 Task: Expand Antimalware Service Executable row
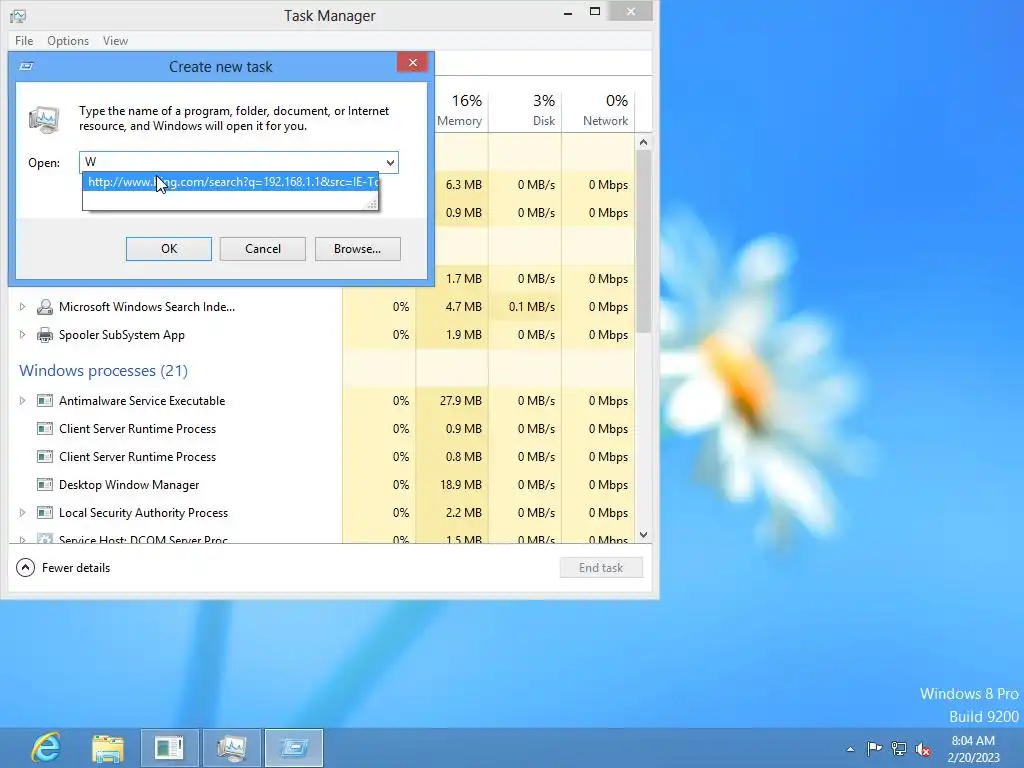22,400
